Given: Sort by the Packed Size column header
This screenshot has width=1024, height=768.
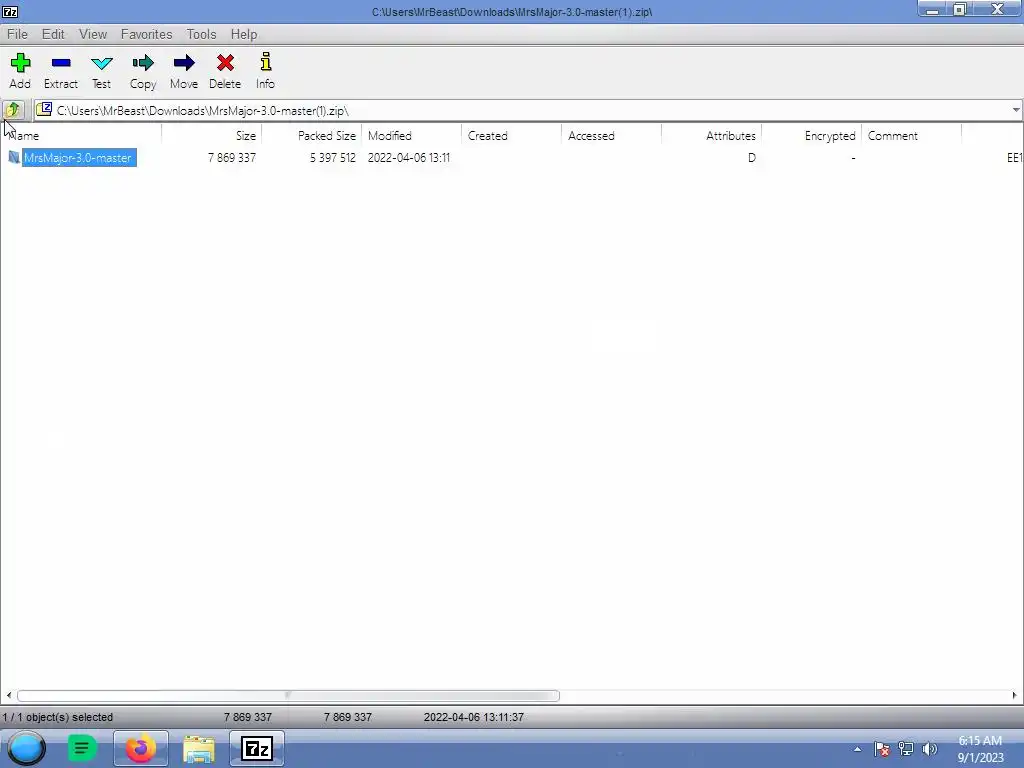Looking at the screenshot, I should point(312,135).
